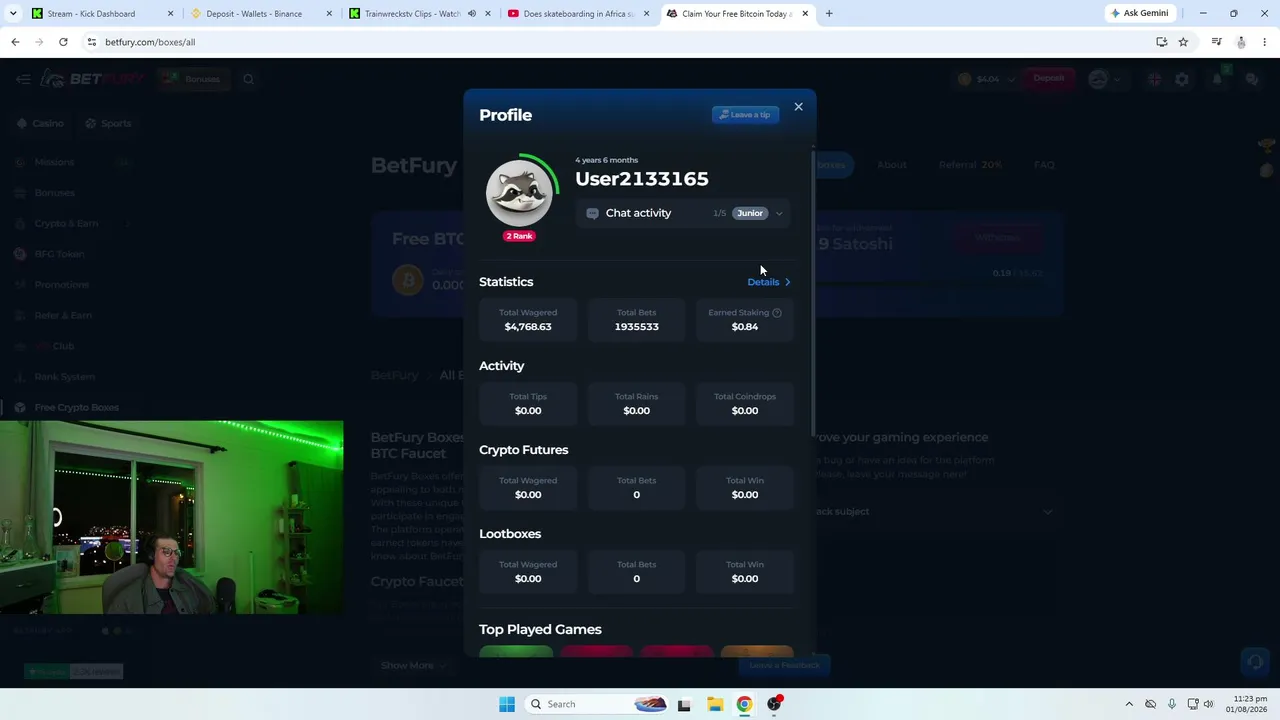
Task: Click the Total Bets 1935533 value
Action: [x=636, y=327]
